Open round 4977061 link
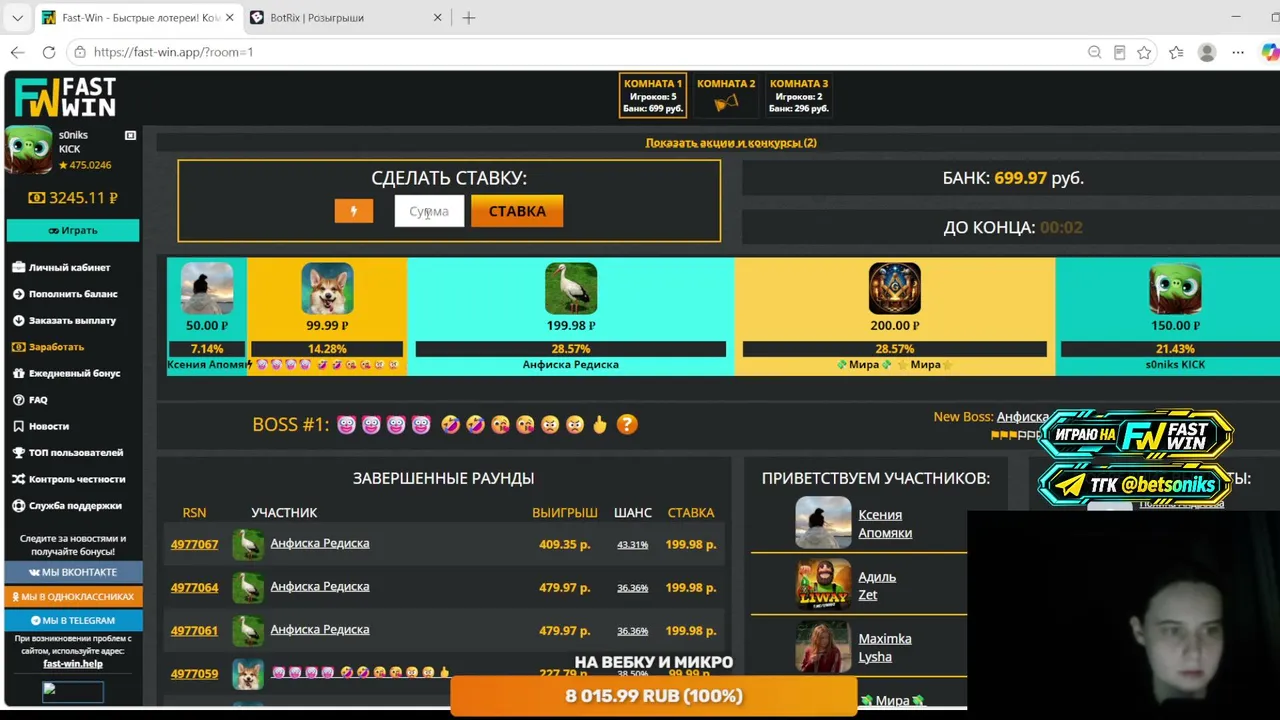Viewport: 1280px width, 720px height. click(x=194, y=631)
